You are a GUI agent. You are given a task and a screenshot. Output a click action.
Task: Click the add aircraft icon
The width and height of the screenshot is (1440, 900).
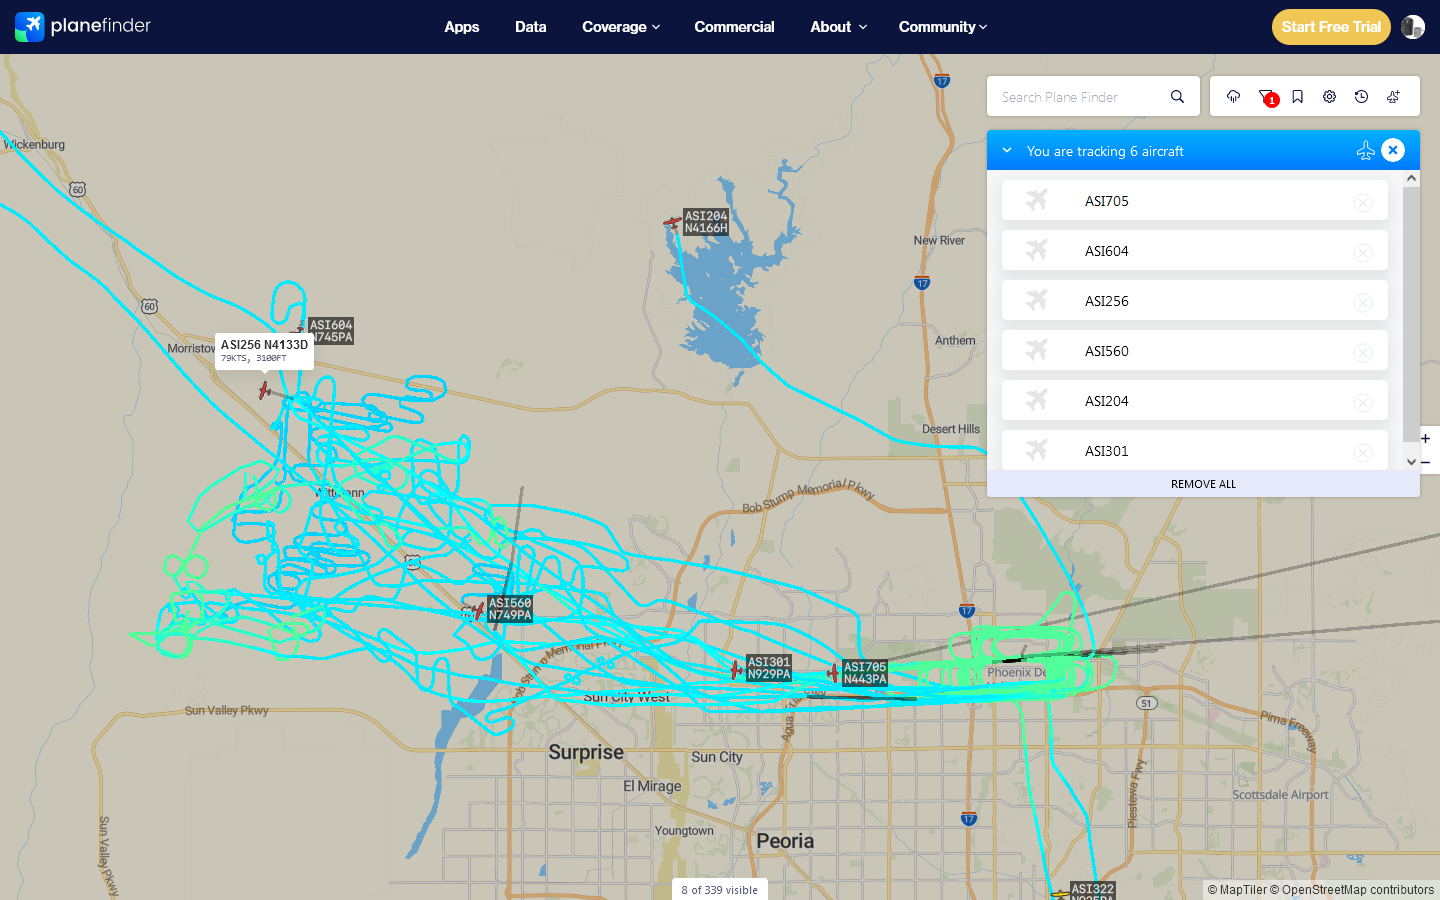pyautogui.click(x=1393, y=97)
